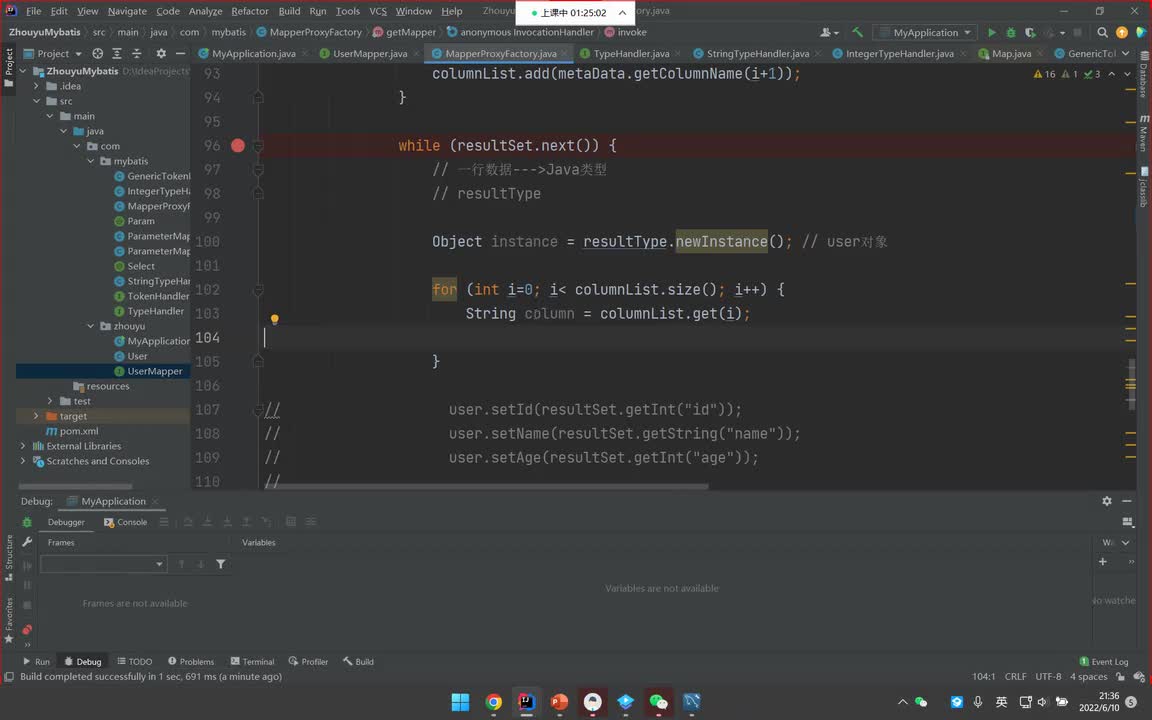This screenshot has height=720, width=1152.
Task: Expand External Libraries node
Action: pyautogui.click(x=23, y=446)
